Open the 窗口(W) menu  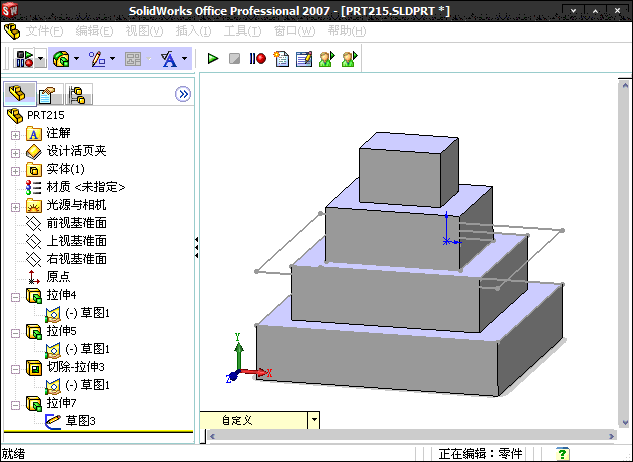(294, 31)
